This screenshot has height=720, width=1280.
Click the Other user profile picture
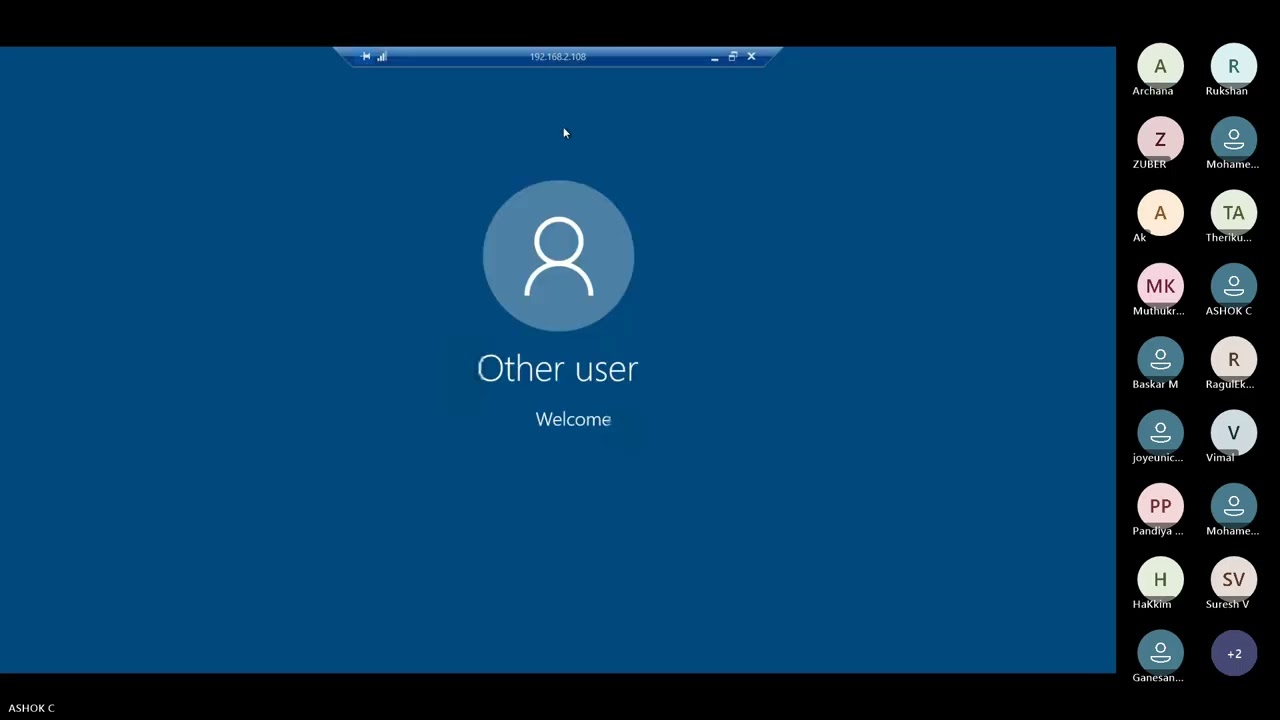pos(558,256)
